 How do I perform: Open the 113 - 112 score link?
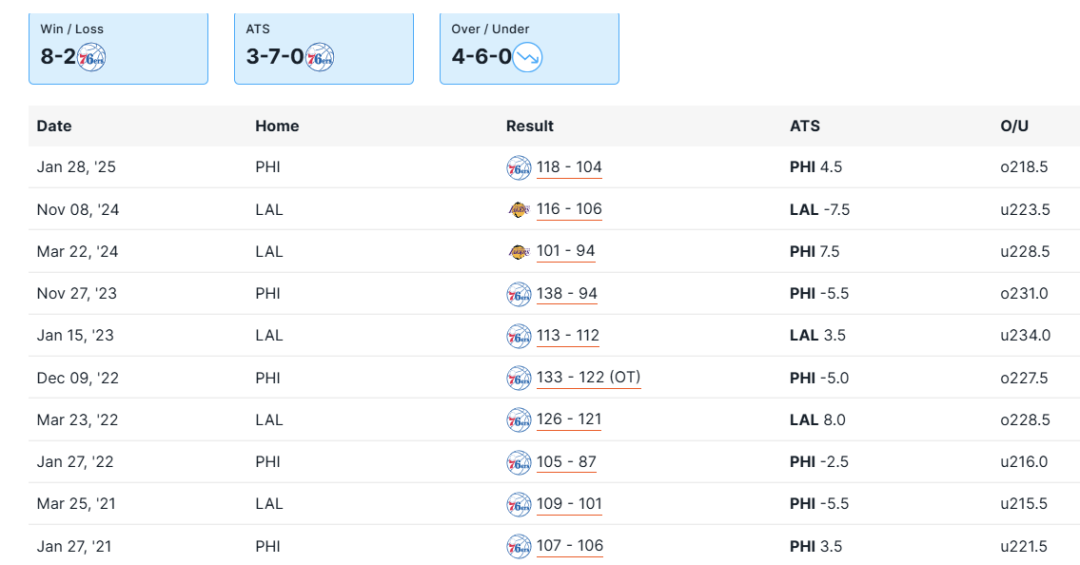(568, 335)
